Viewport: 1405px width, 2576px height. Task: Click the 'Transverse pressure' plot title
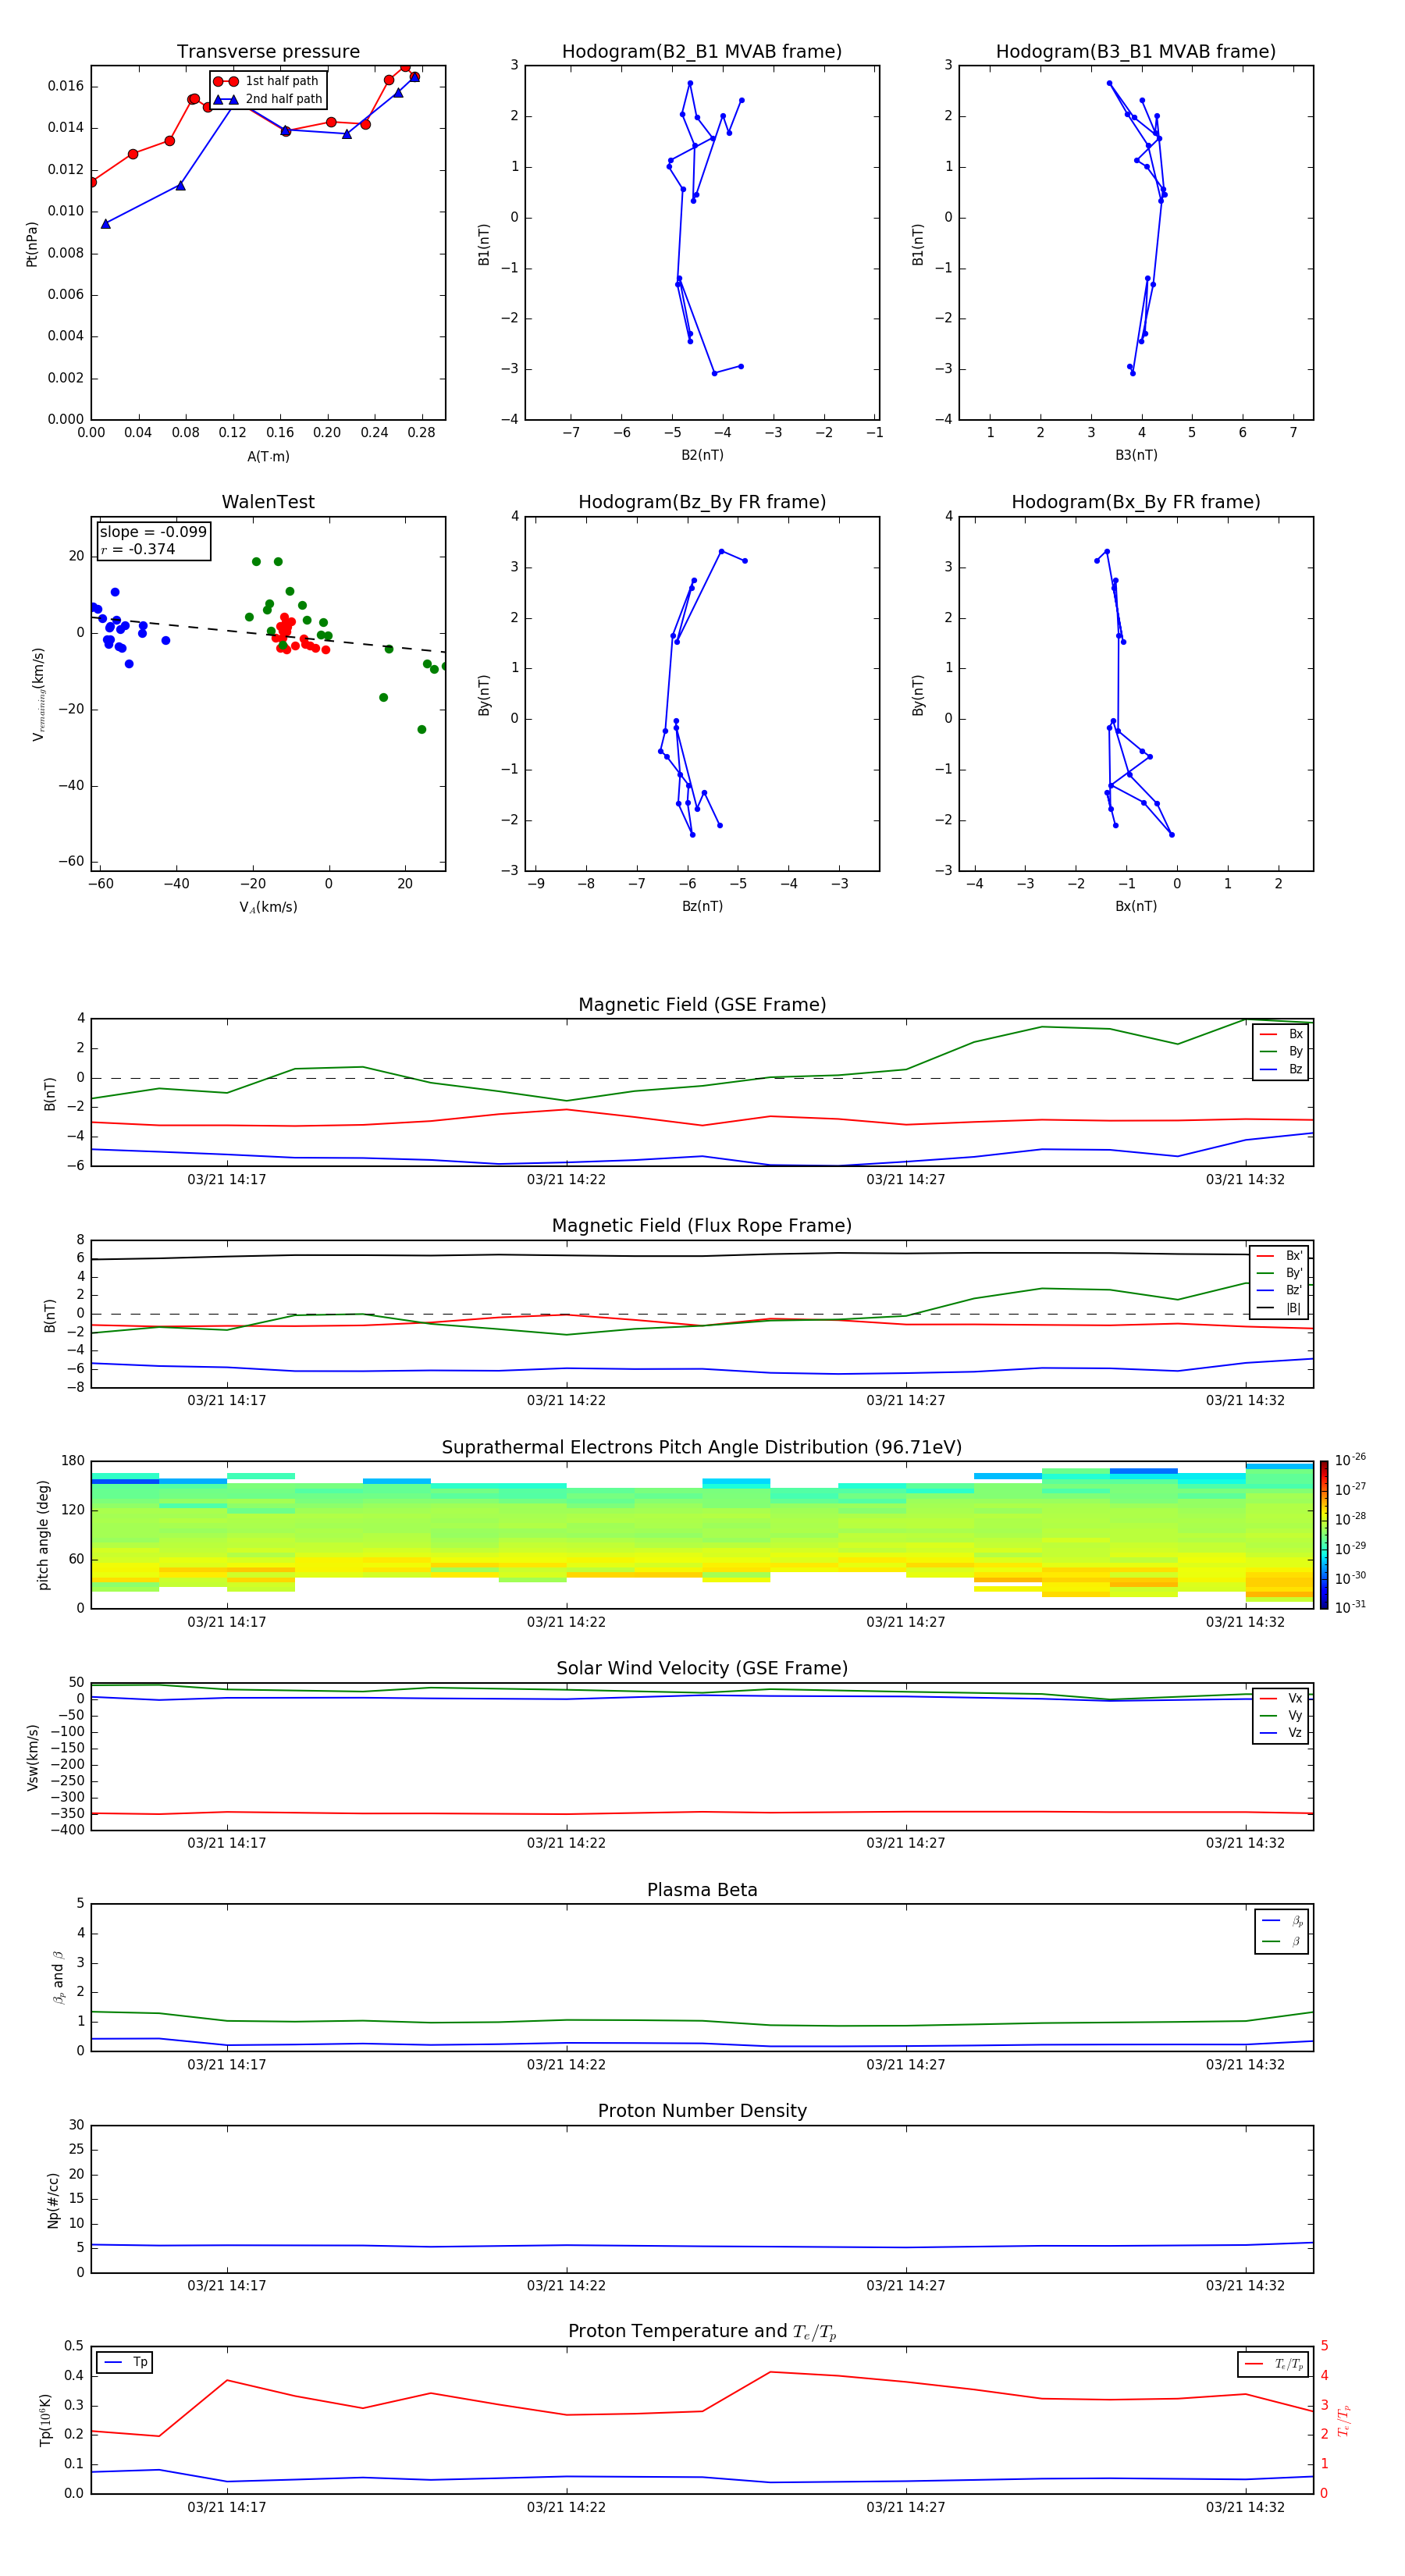268,52
